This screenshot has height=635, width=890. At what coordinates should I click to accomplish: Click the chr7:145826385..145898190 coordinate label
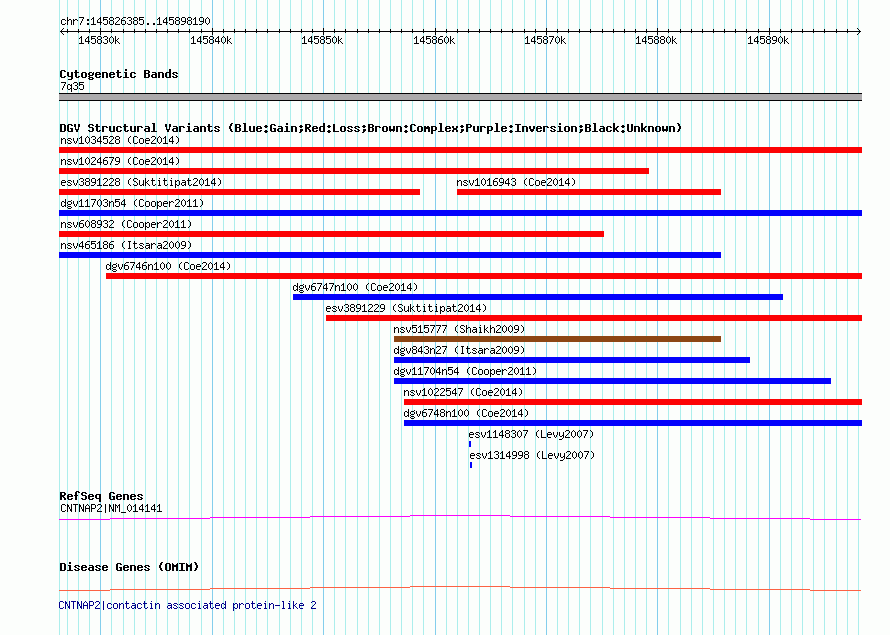pos(135,21)
